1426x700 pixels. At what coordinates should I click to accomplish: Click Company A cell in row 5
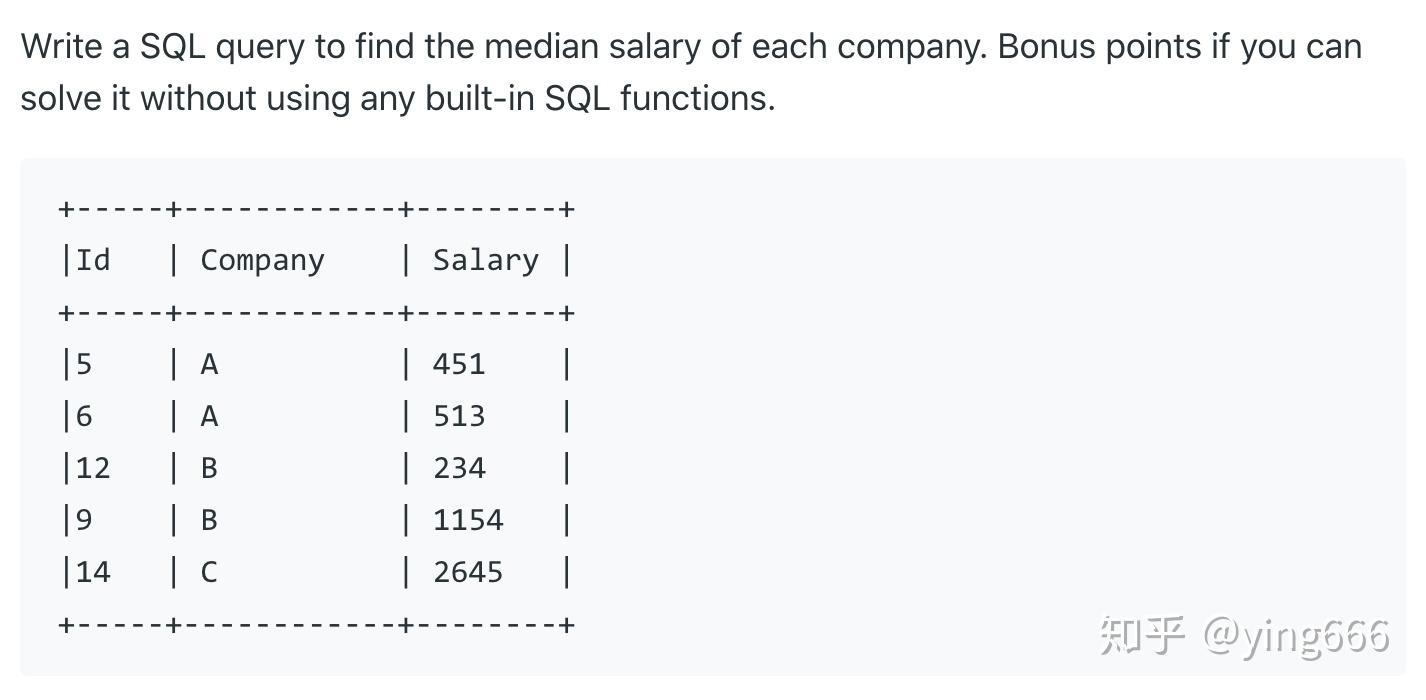[209, 364]
